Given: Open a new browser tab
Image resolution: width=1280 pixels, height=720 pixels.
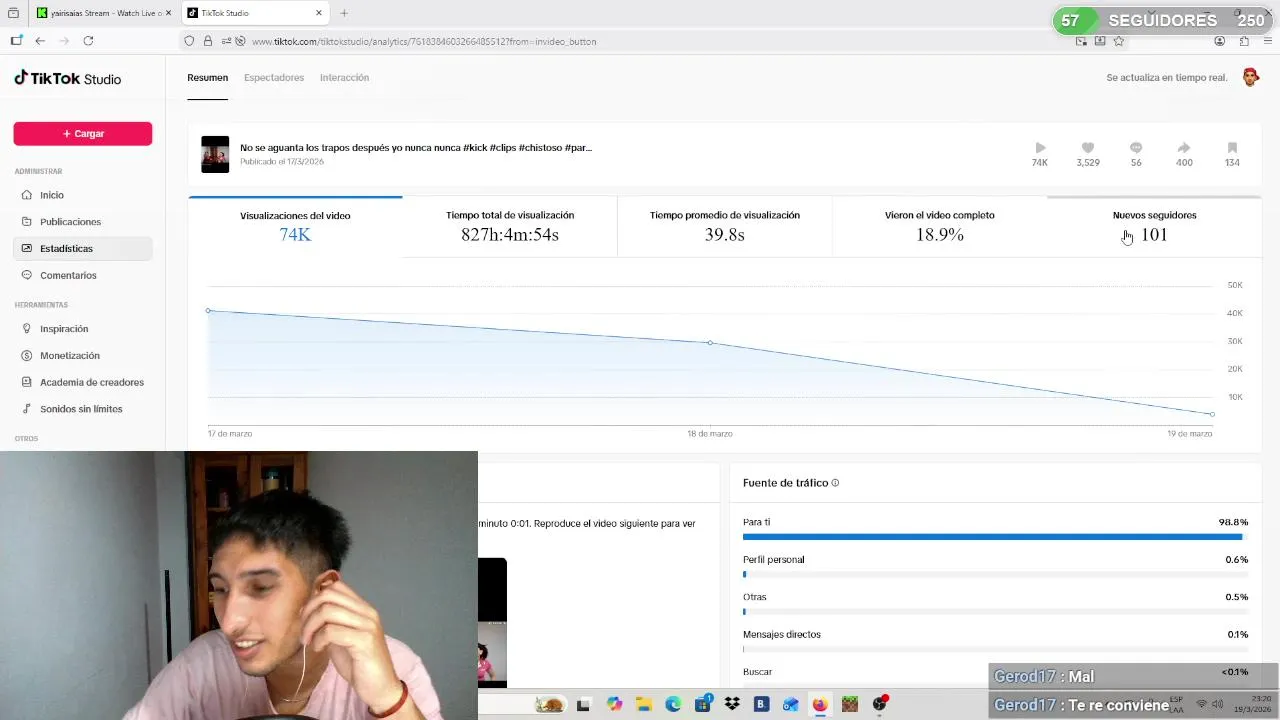Looking at the screenshot, I should [344, 13].
